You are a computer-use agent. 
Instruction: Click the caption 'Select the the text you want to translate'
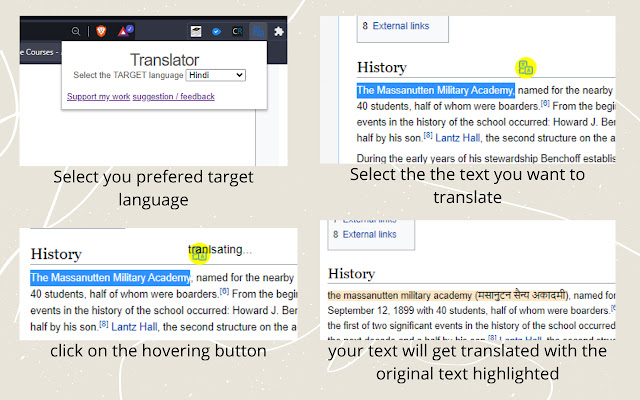(x=467, y=186)
